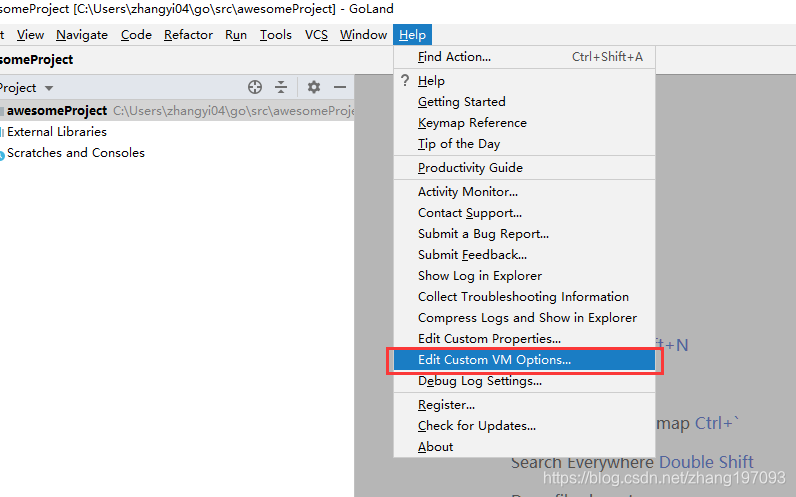
Task: Open Project panel settings gear
Action: point(314,87)
